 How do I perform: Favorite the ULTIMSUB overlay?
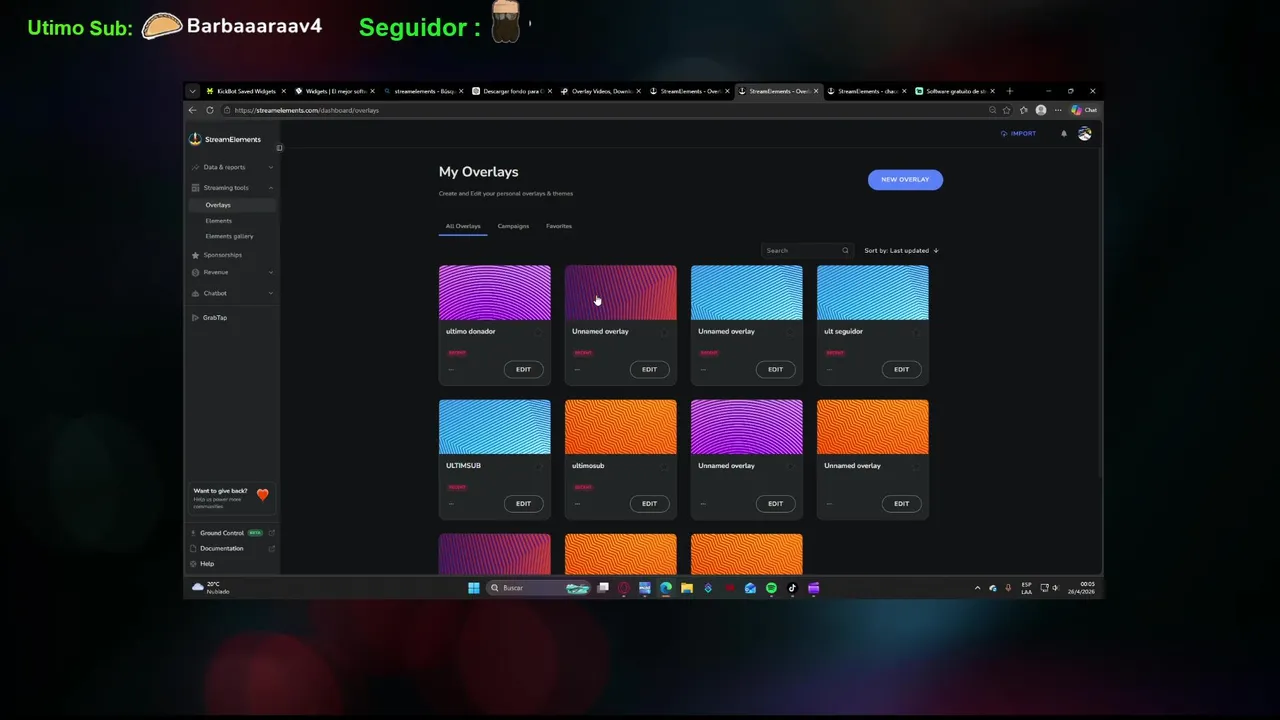538,466
